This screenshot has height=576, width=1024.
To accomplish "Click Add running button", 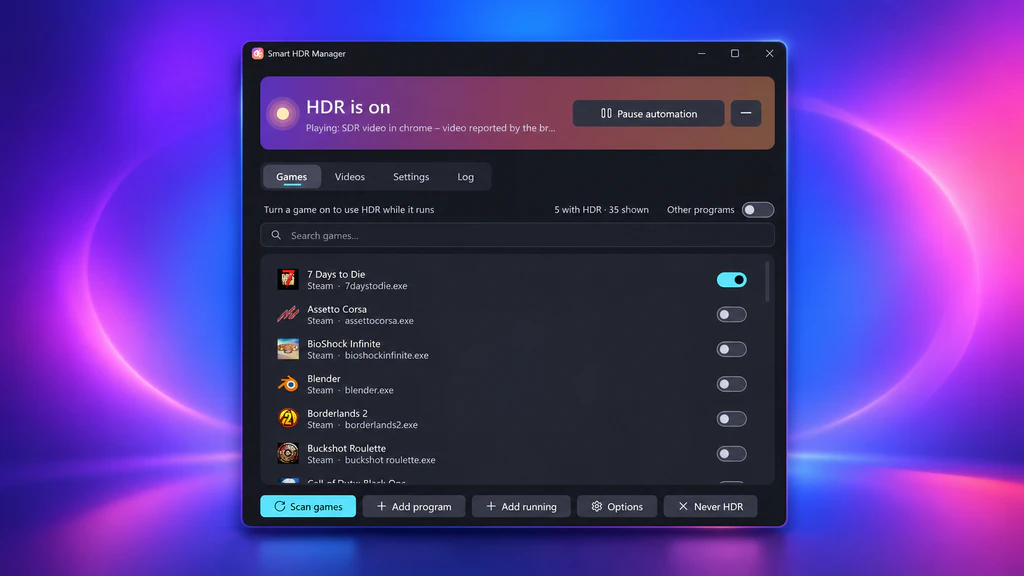I will pos(521,506).
